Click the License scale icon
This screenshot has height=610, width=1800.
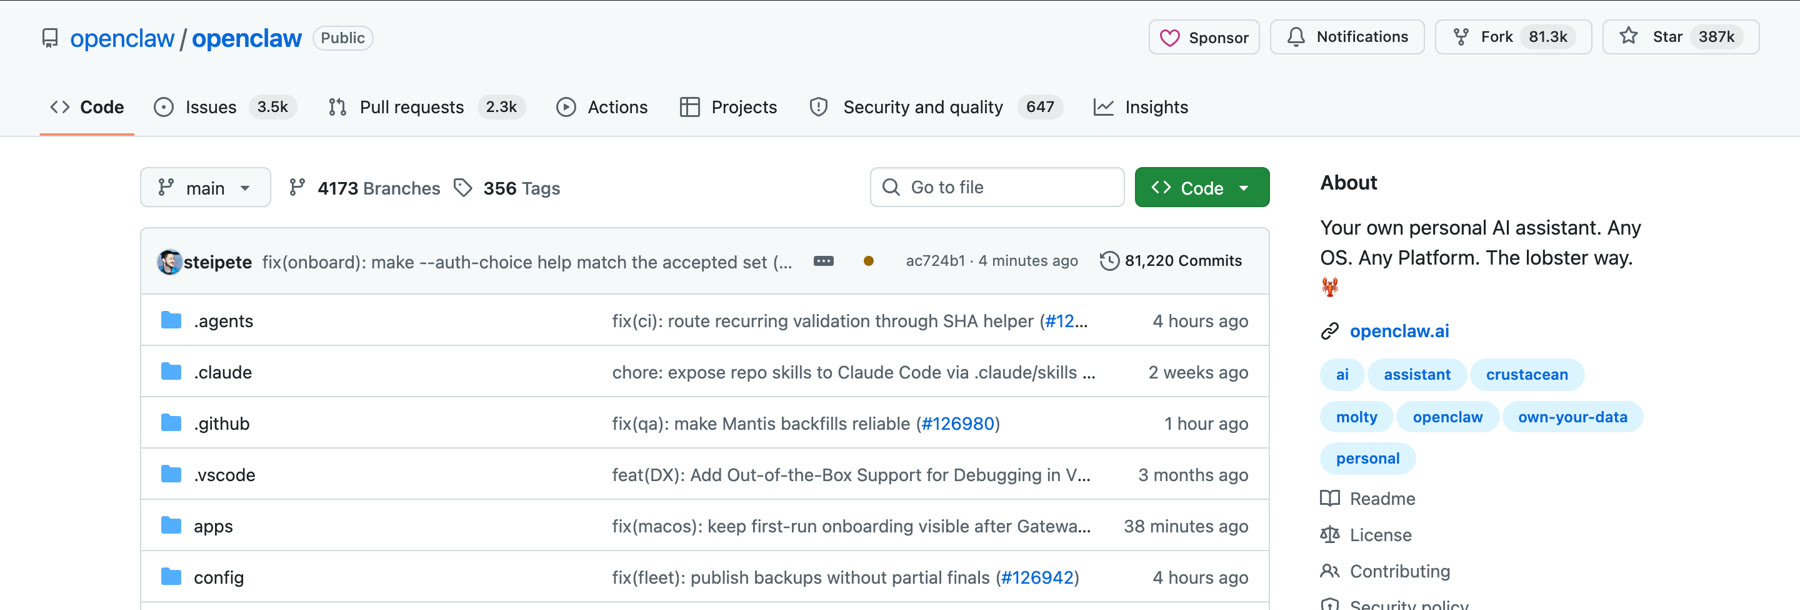[x=1330, y=535]
